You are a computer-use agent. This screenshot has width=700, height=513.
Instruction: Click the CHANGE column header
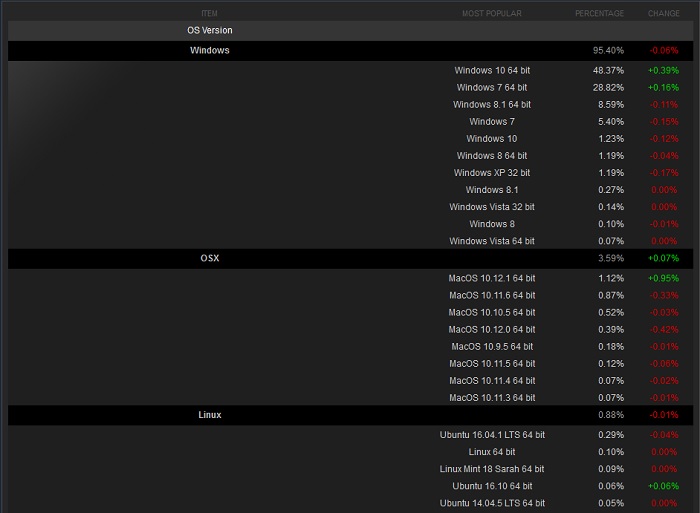coord(663,13)
